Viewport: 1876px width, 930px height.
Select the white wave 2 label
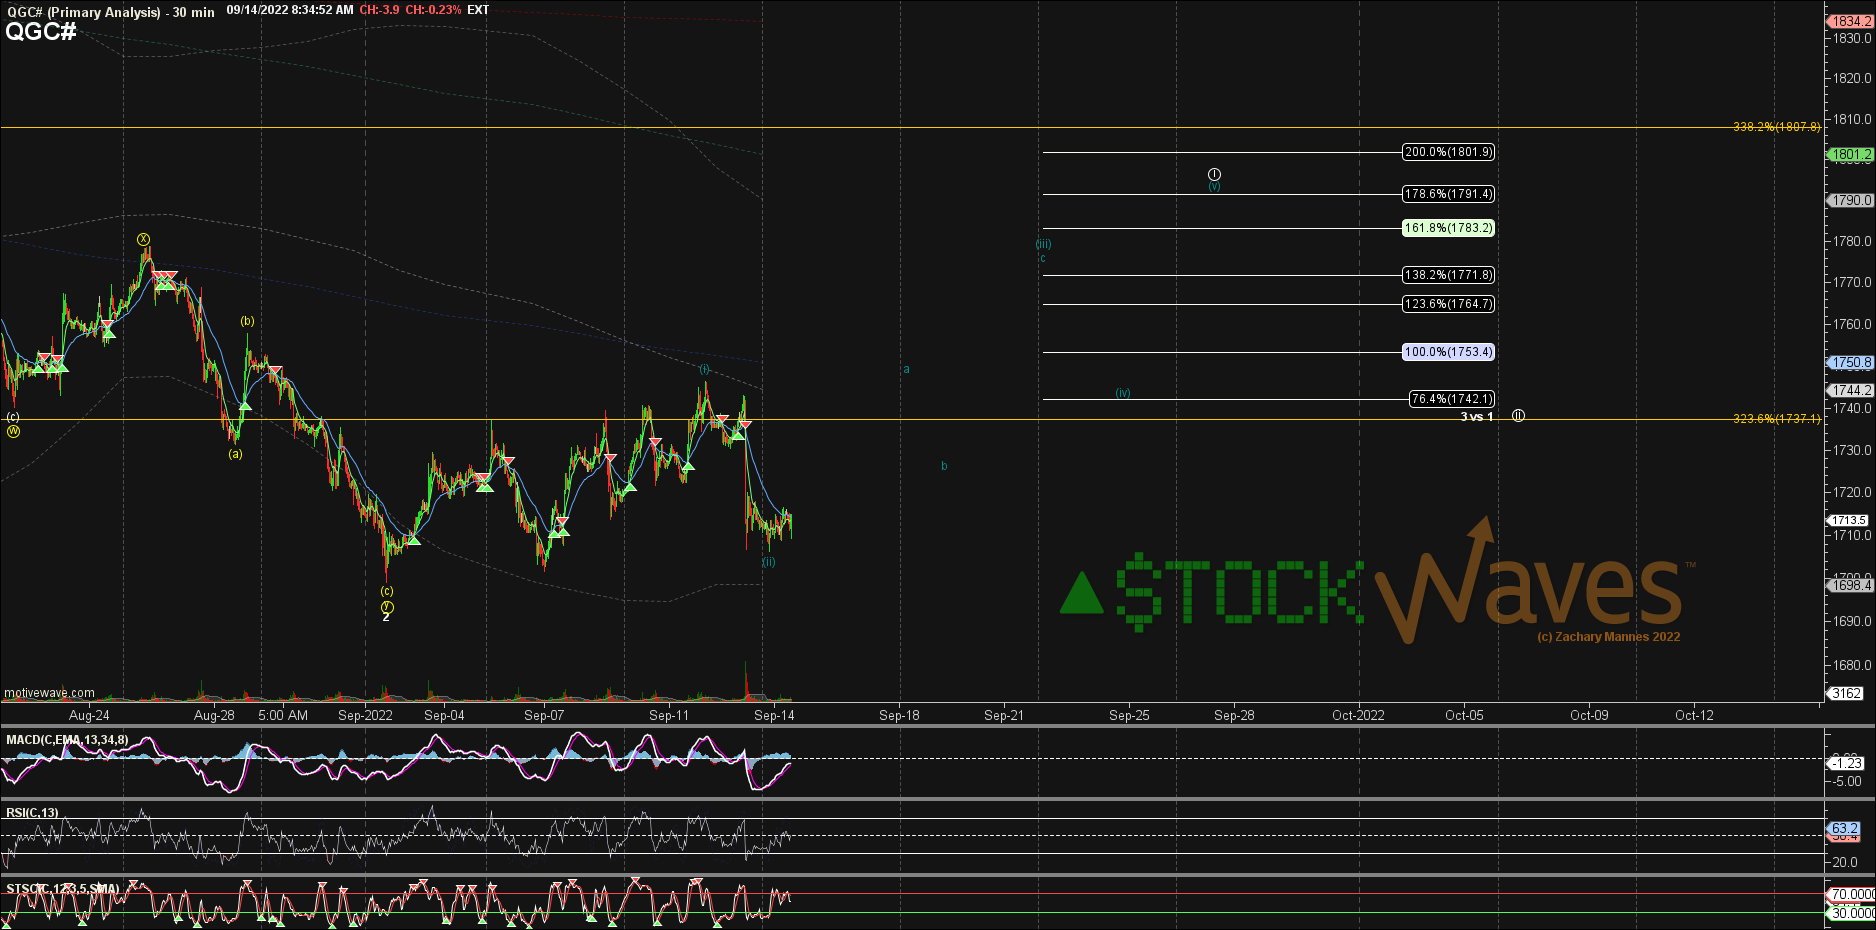[386, 617]
